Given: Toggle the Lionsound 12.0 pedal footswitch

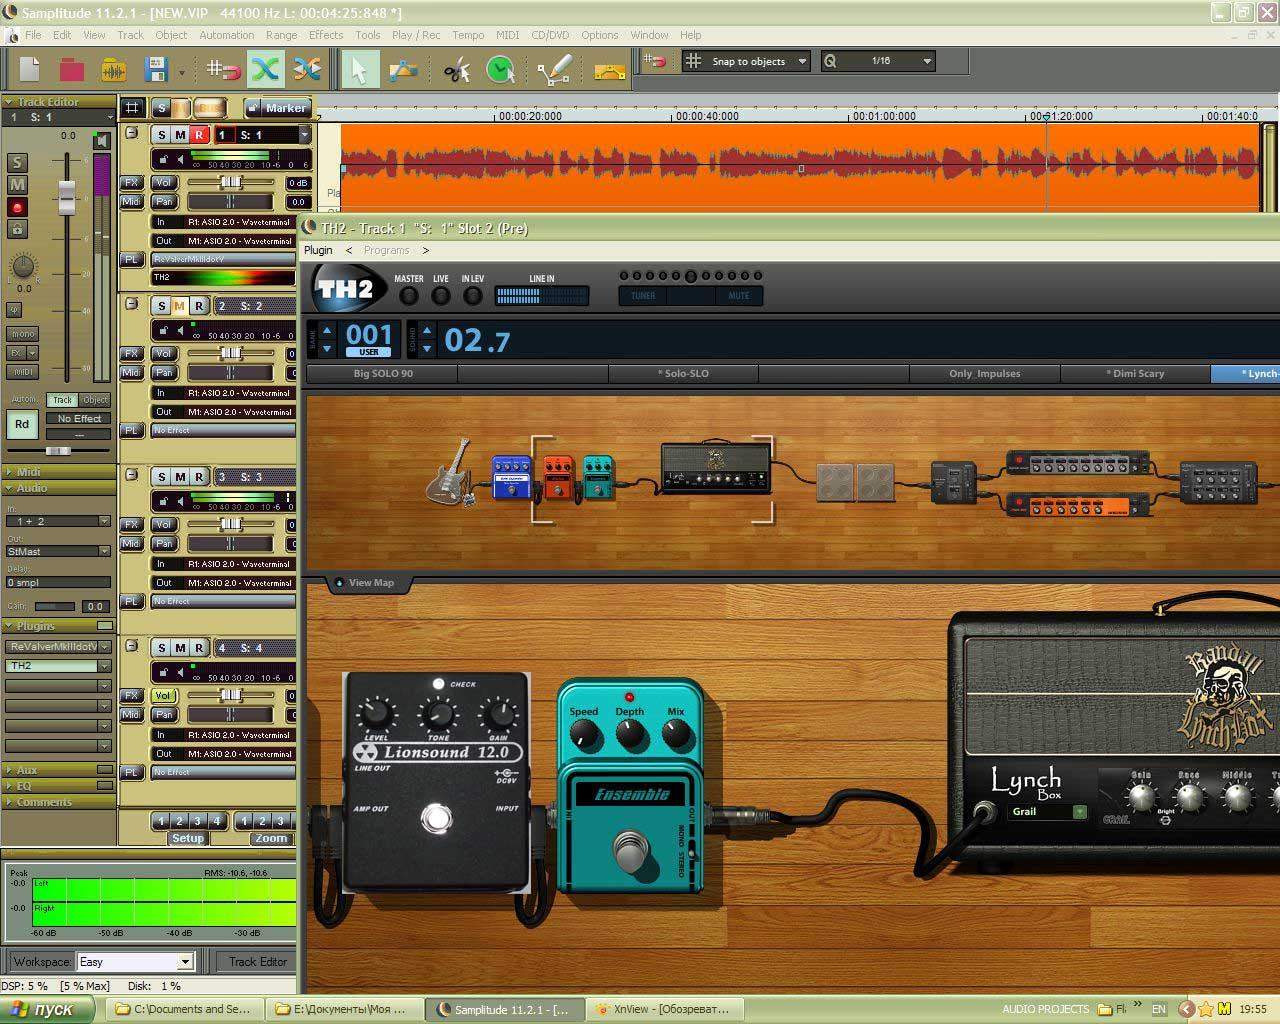Looking at the screenshot, I should (436, 818).
